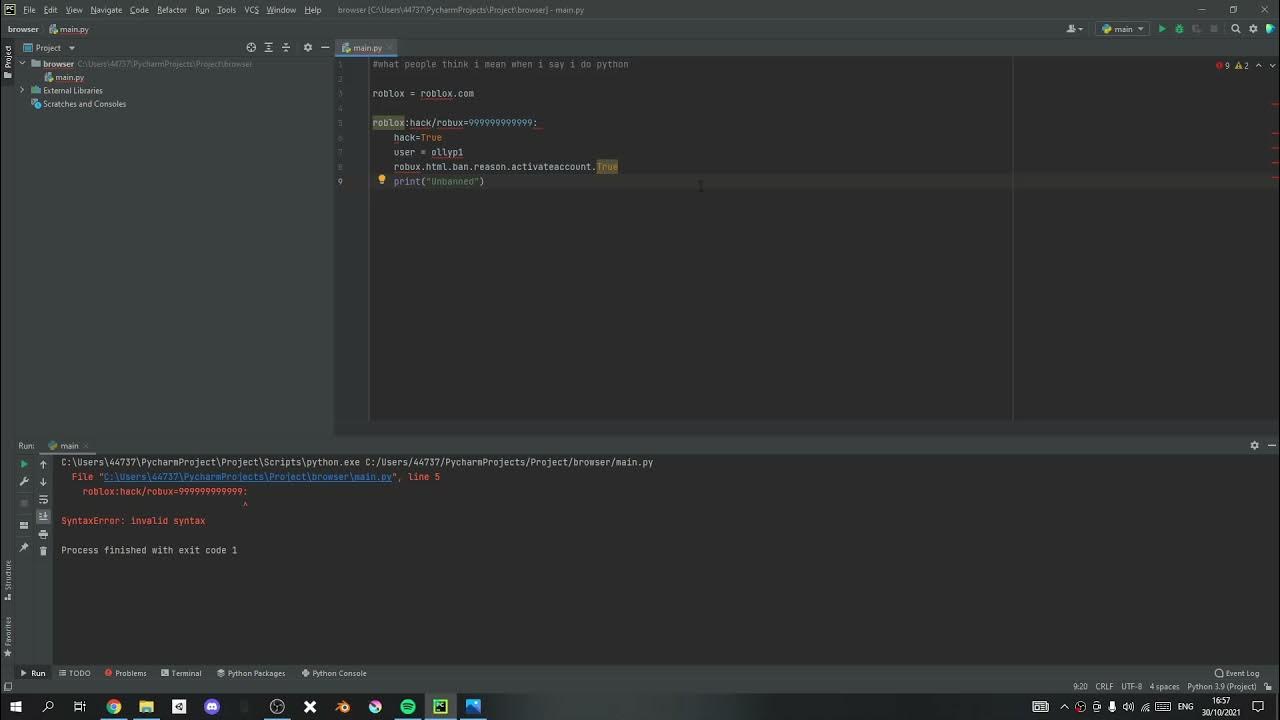Open run configuration wrench in the Run panel
This screenshot has width=1280, height=720.
(x=24, y=481)
